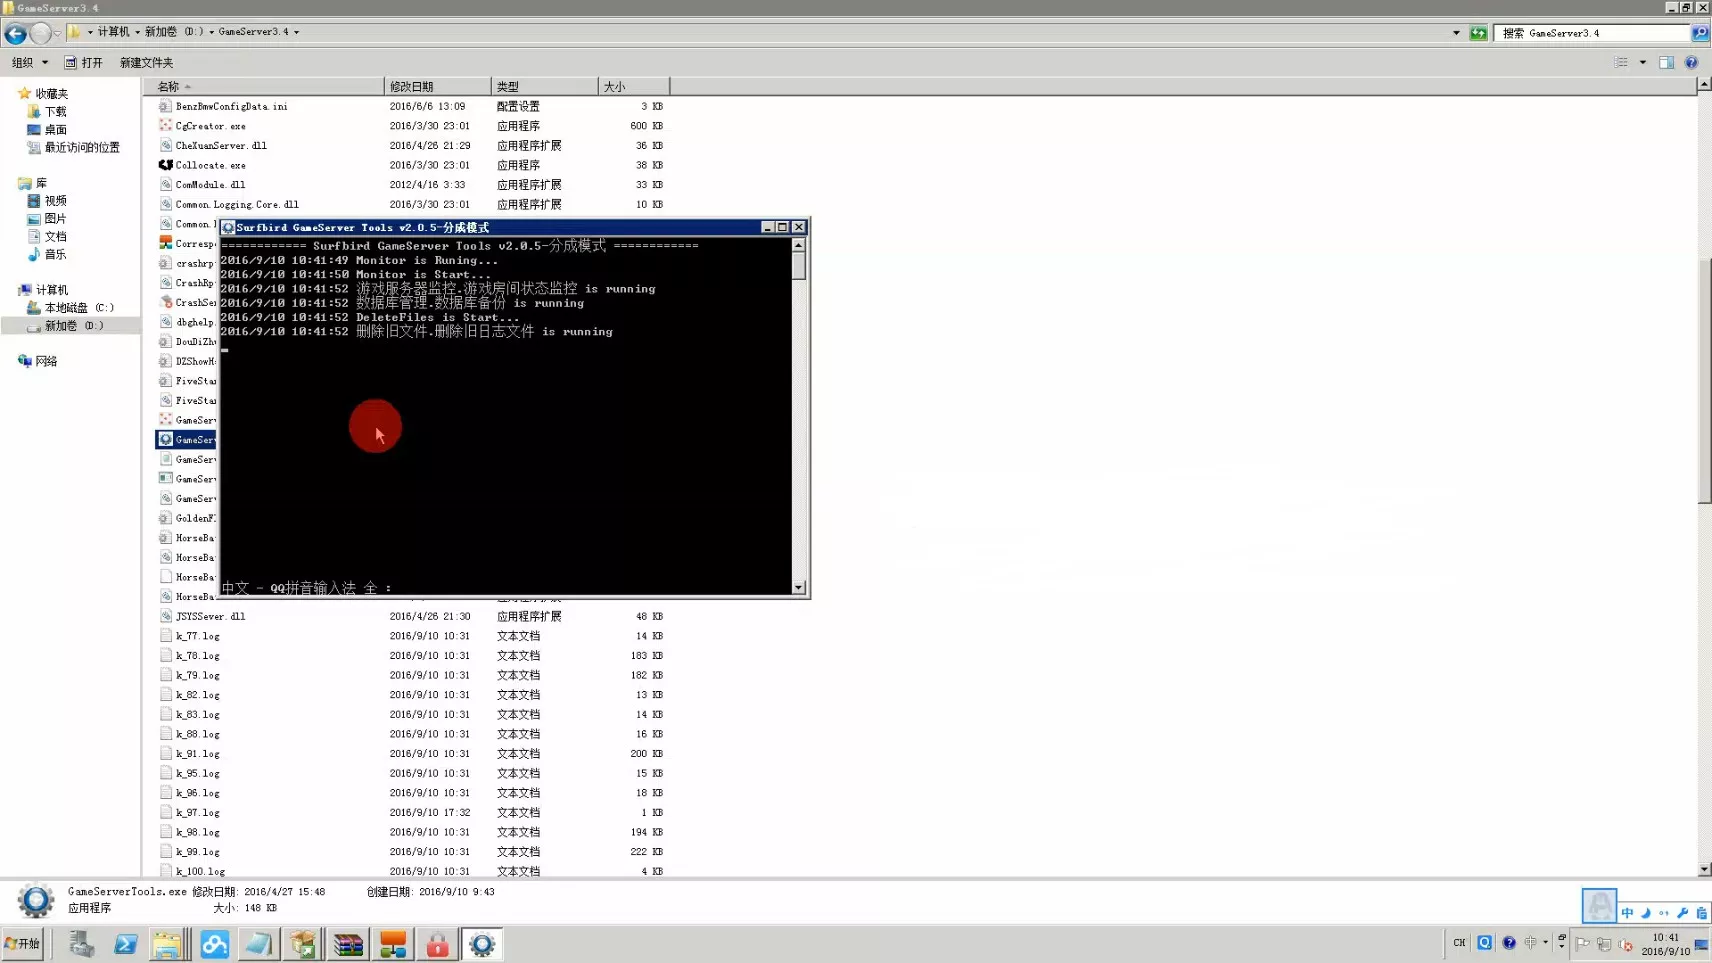This screenshot has height=963, width=1712.
Task: Click the console scrollbar down arrow
Action: pos(798,587)
